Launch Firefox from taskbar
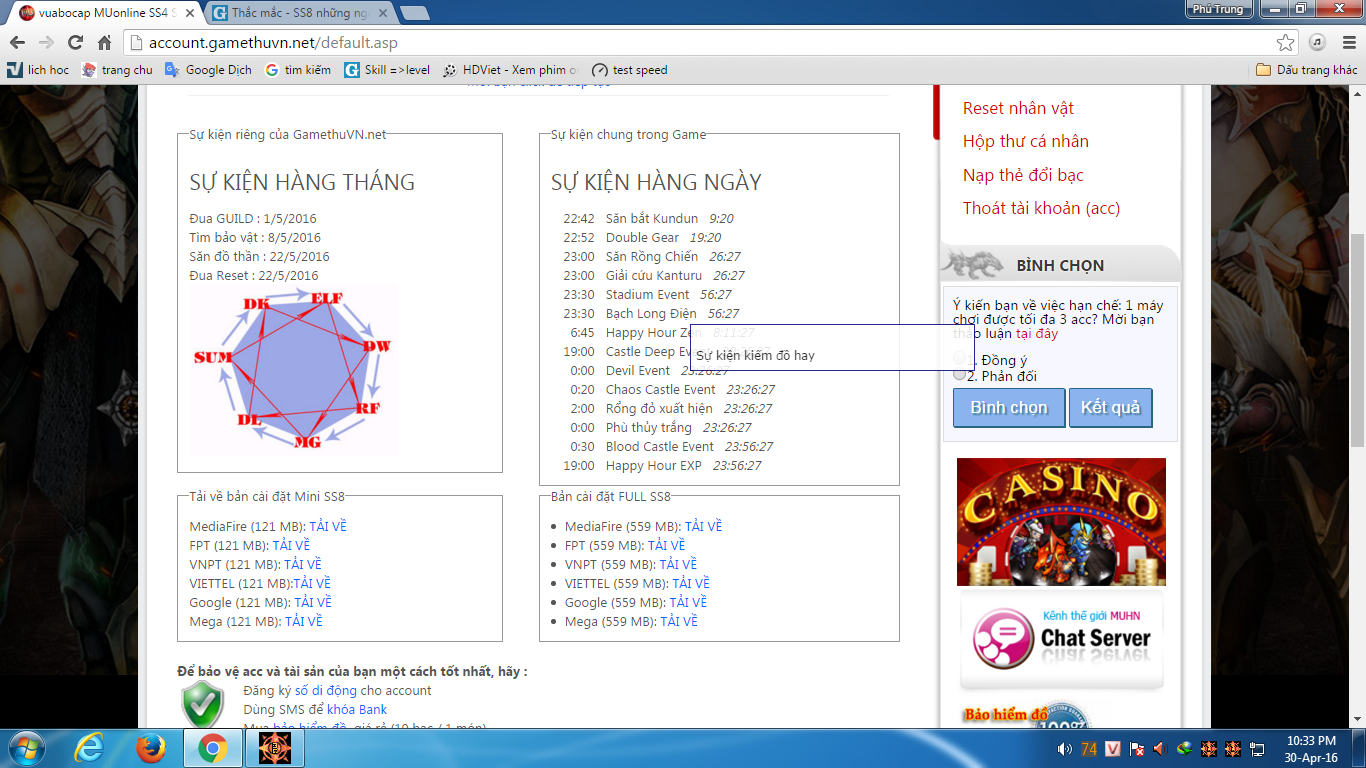1366x768 pixels. pyautogui.click(x=150, y=748)
